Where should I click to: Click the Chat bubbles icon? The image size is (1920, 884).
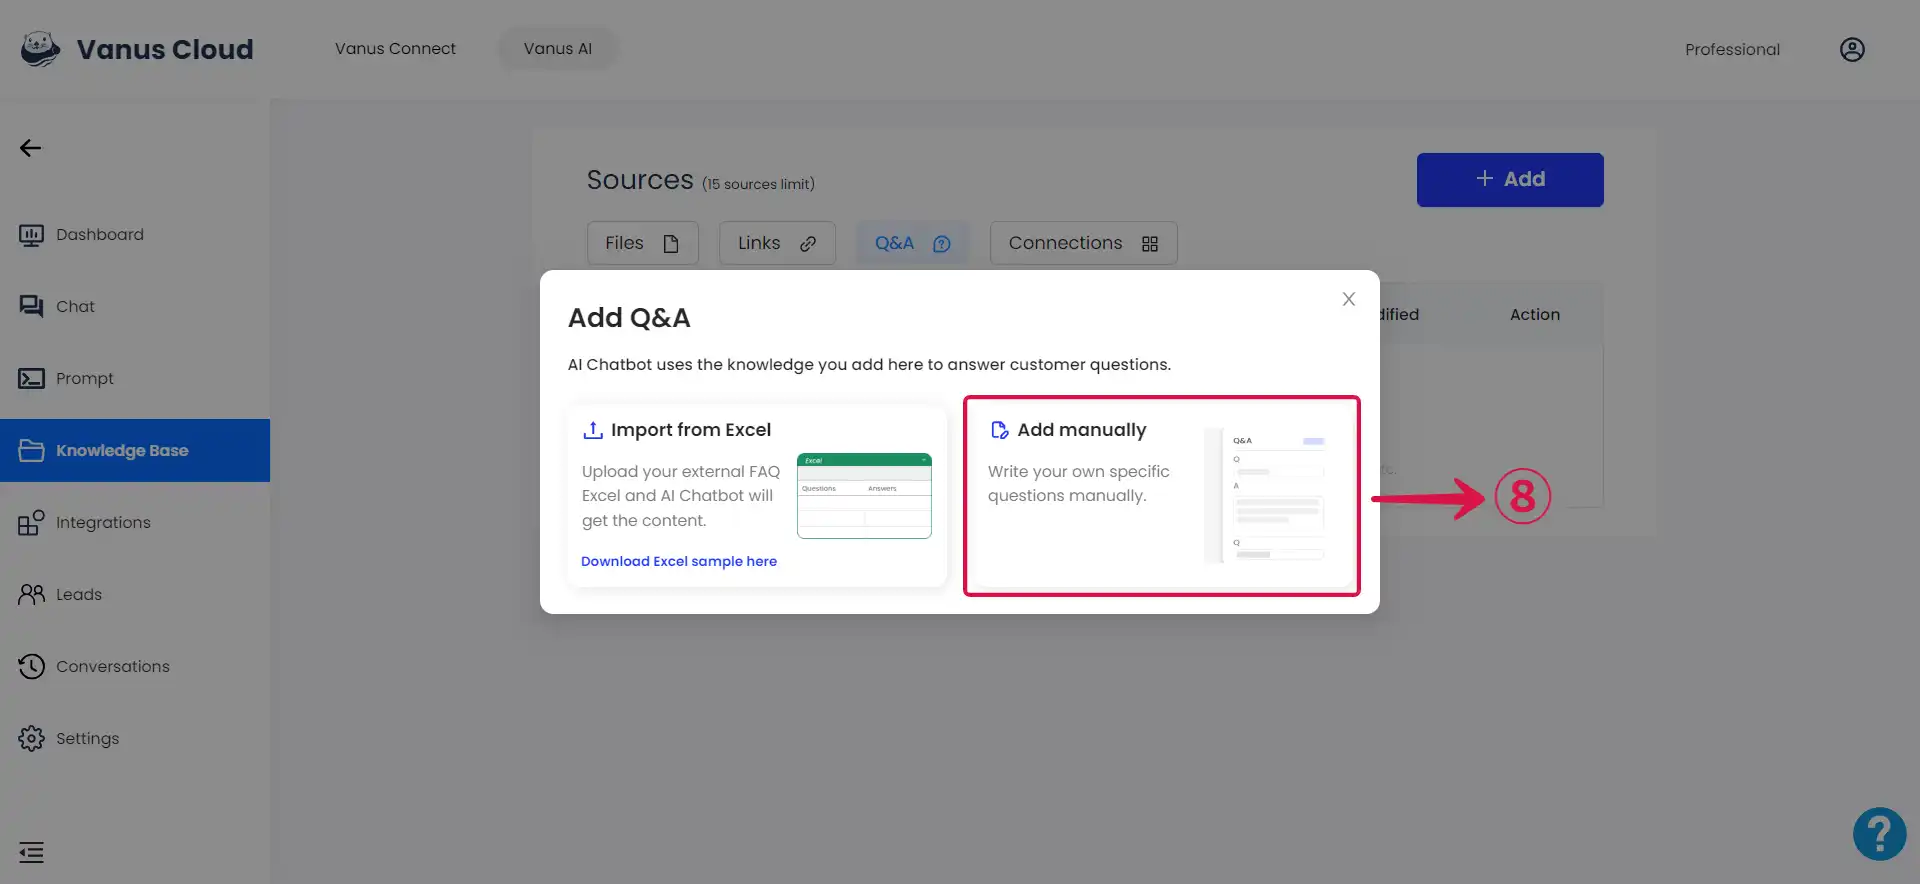point(31,307)
